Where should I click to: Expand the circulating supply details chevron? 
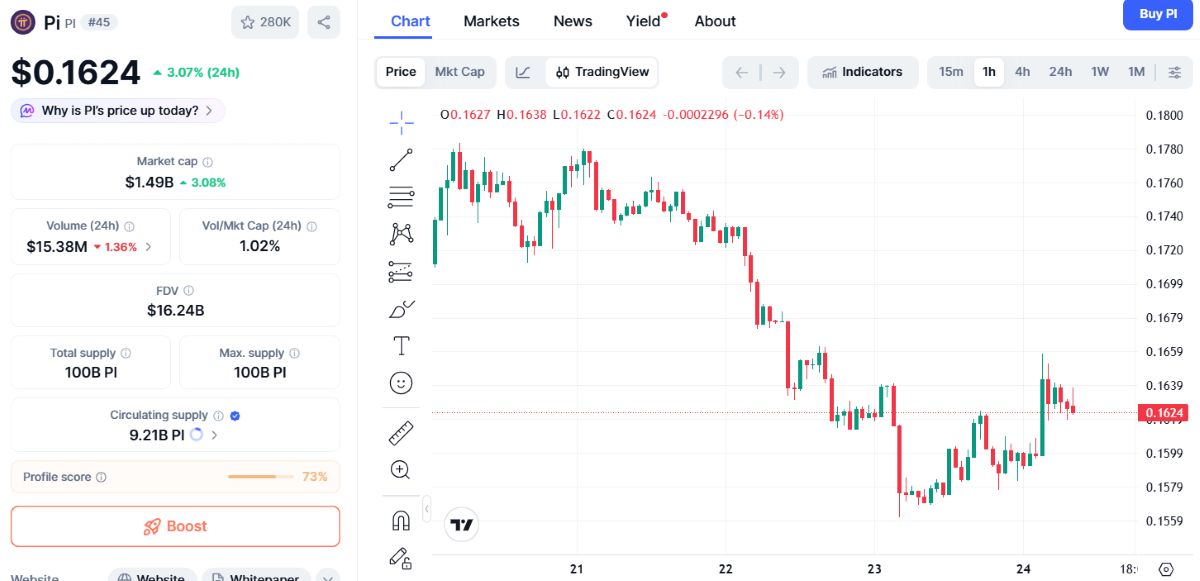(x=215, y=435)
